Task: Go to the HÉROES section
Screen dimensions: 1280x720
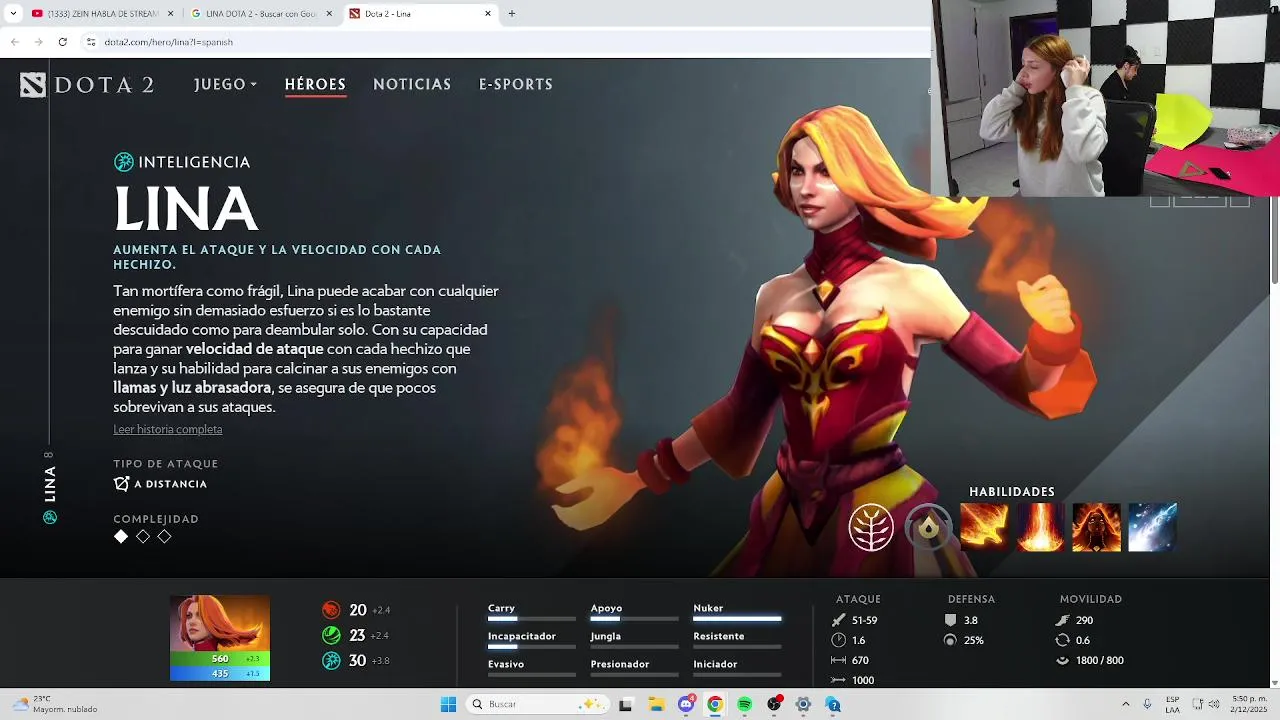Action: [x=315, y=85]
